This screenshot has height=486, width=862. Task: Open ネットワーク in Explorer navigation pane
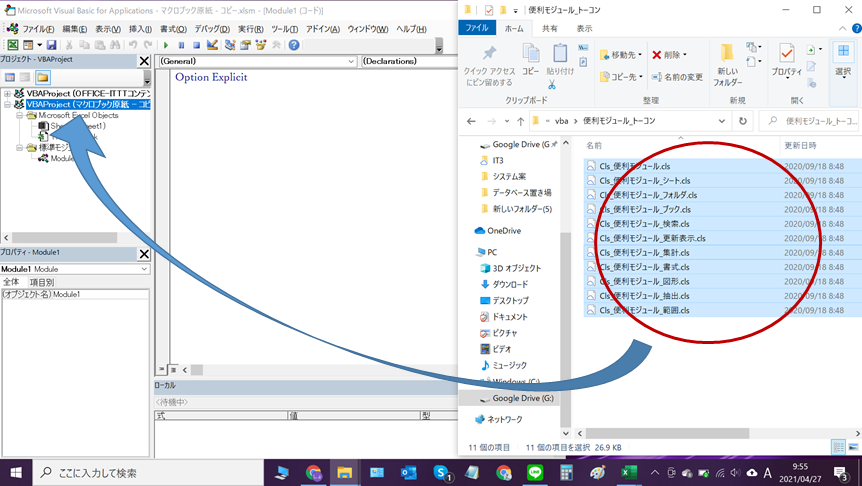point(498,419)
